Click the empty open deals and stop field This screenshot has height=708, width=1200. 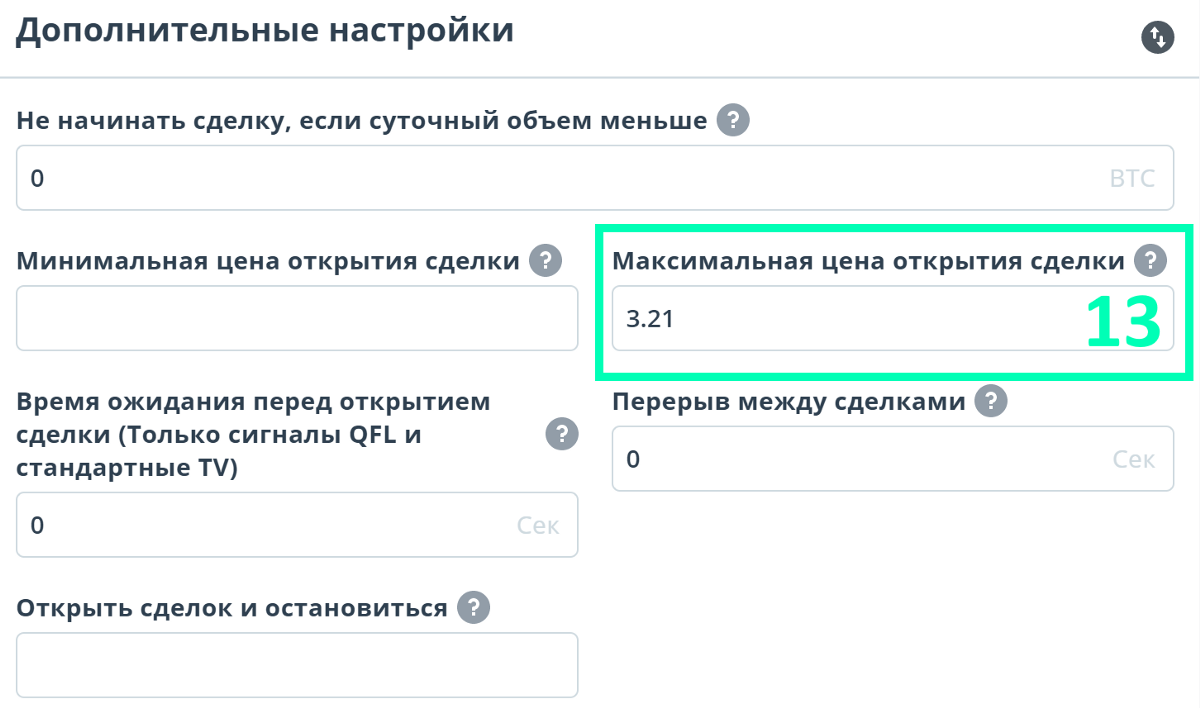pos(297,665)
